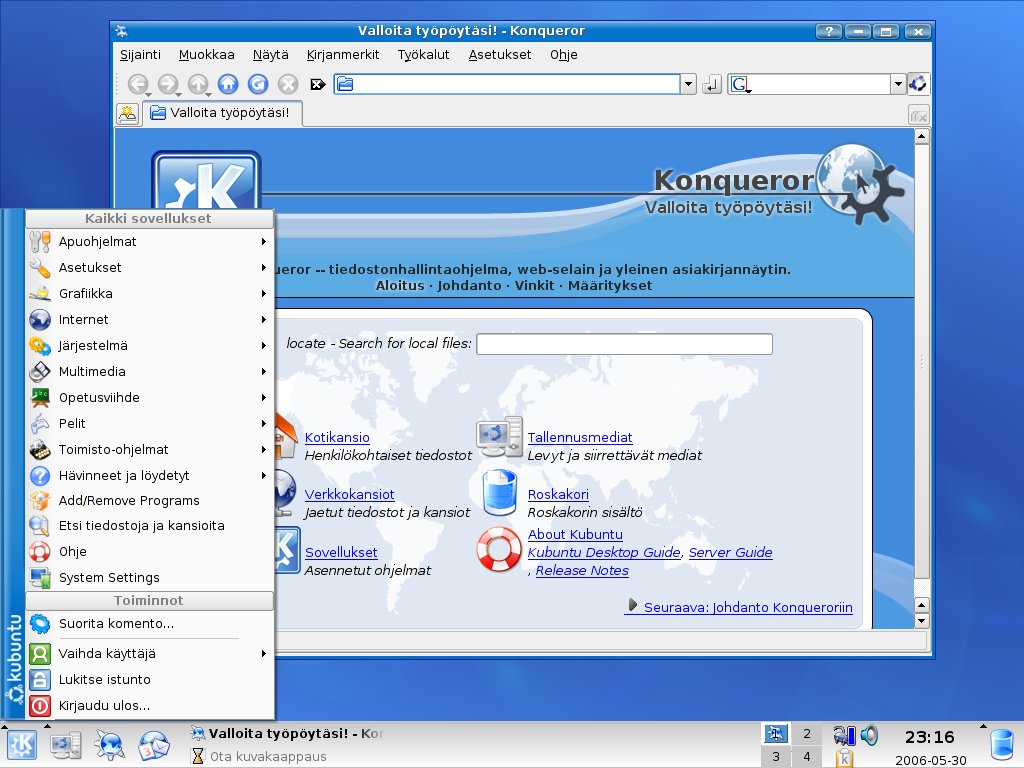Expand the Multimedia submenu
1024x768 pixels.
[x=150, y=372]
